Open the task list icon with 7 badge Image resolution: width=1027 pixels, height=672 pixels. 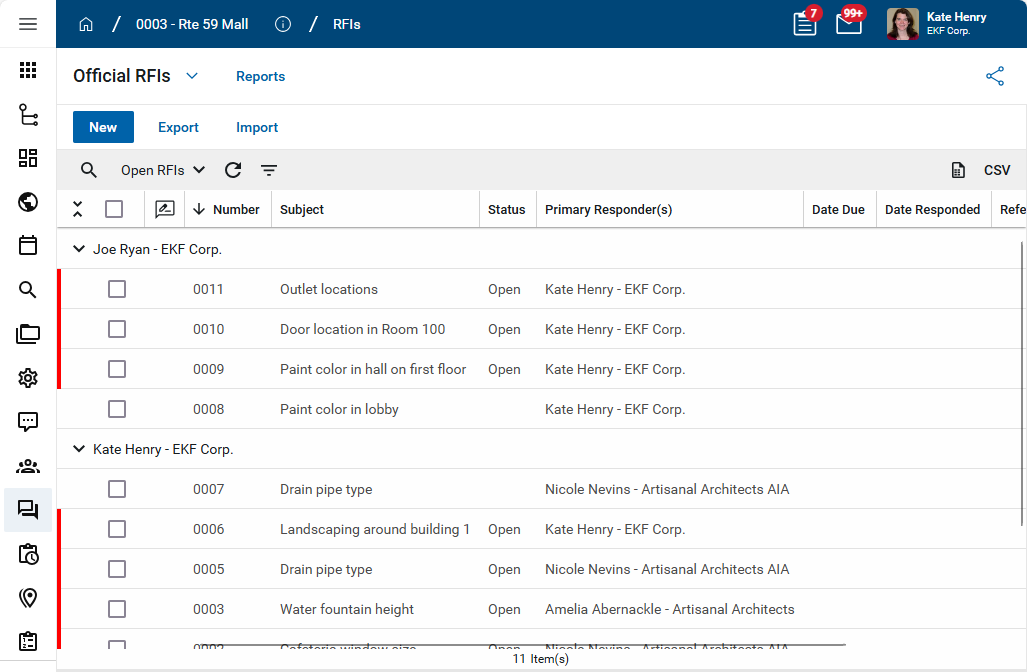coord(805,24)
